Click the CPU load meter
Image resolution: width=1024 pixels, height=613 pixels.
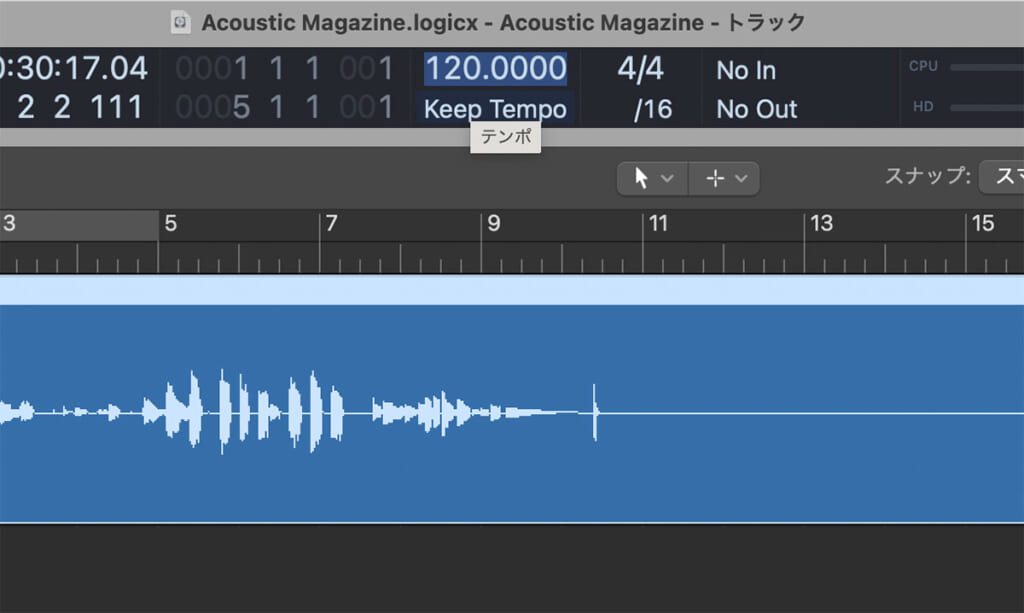[x=985, y=67]
